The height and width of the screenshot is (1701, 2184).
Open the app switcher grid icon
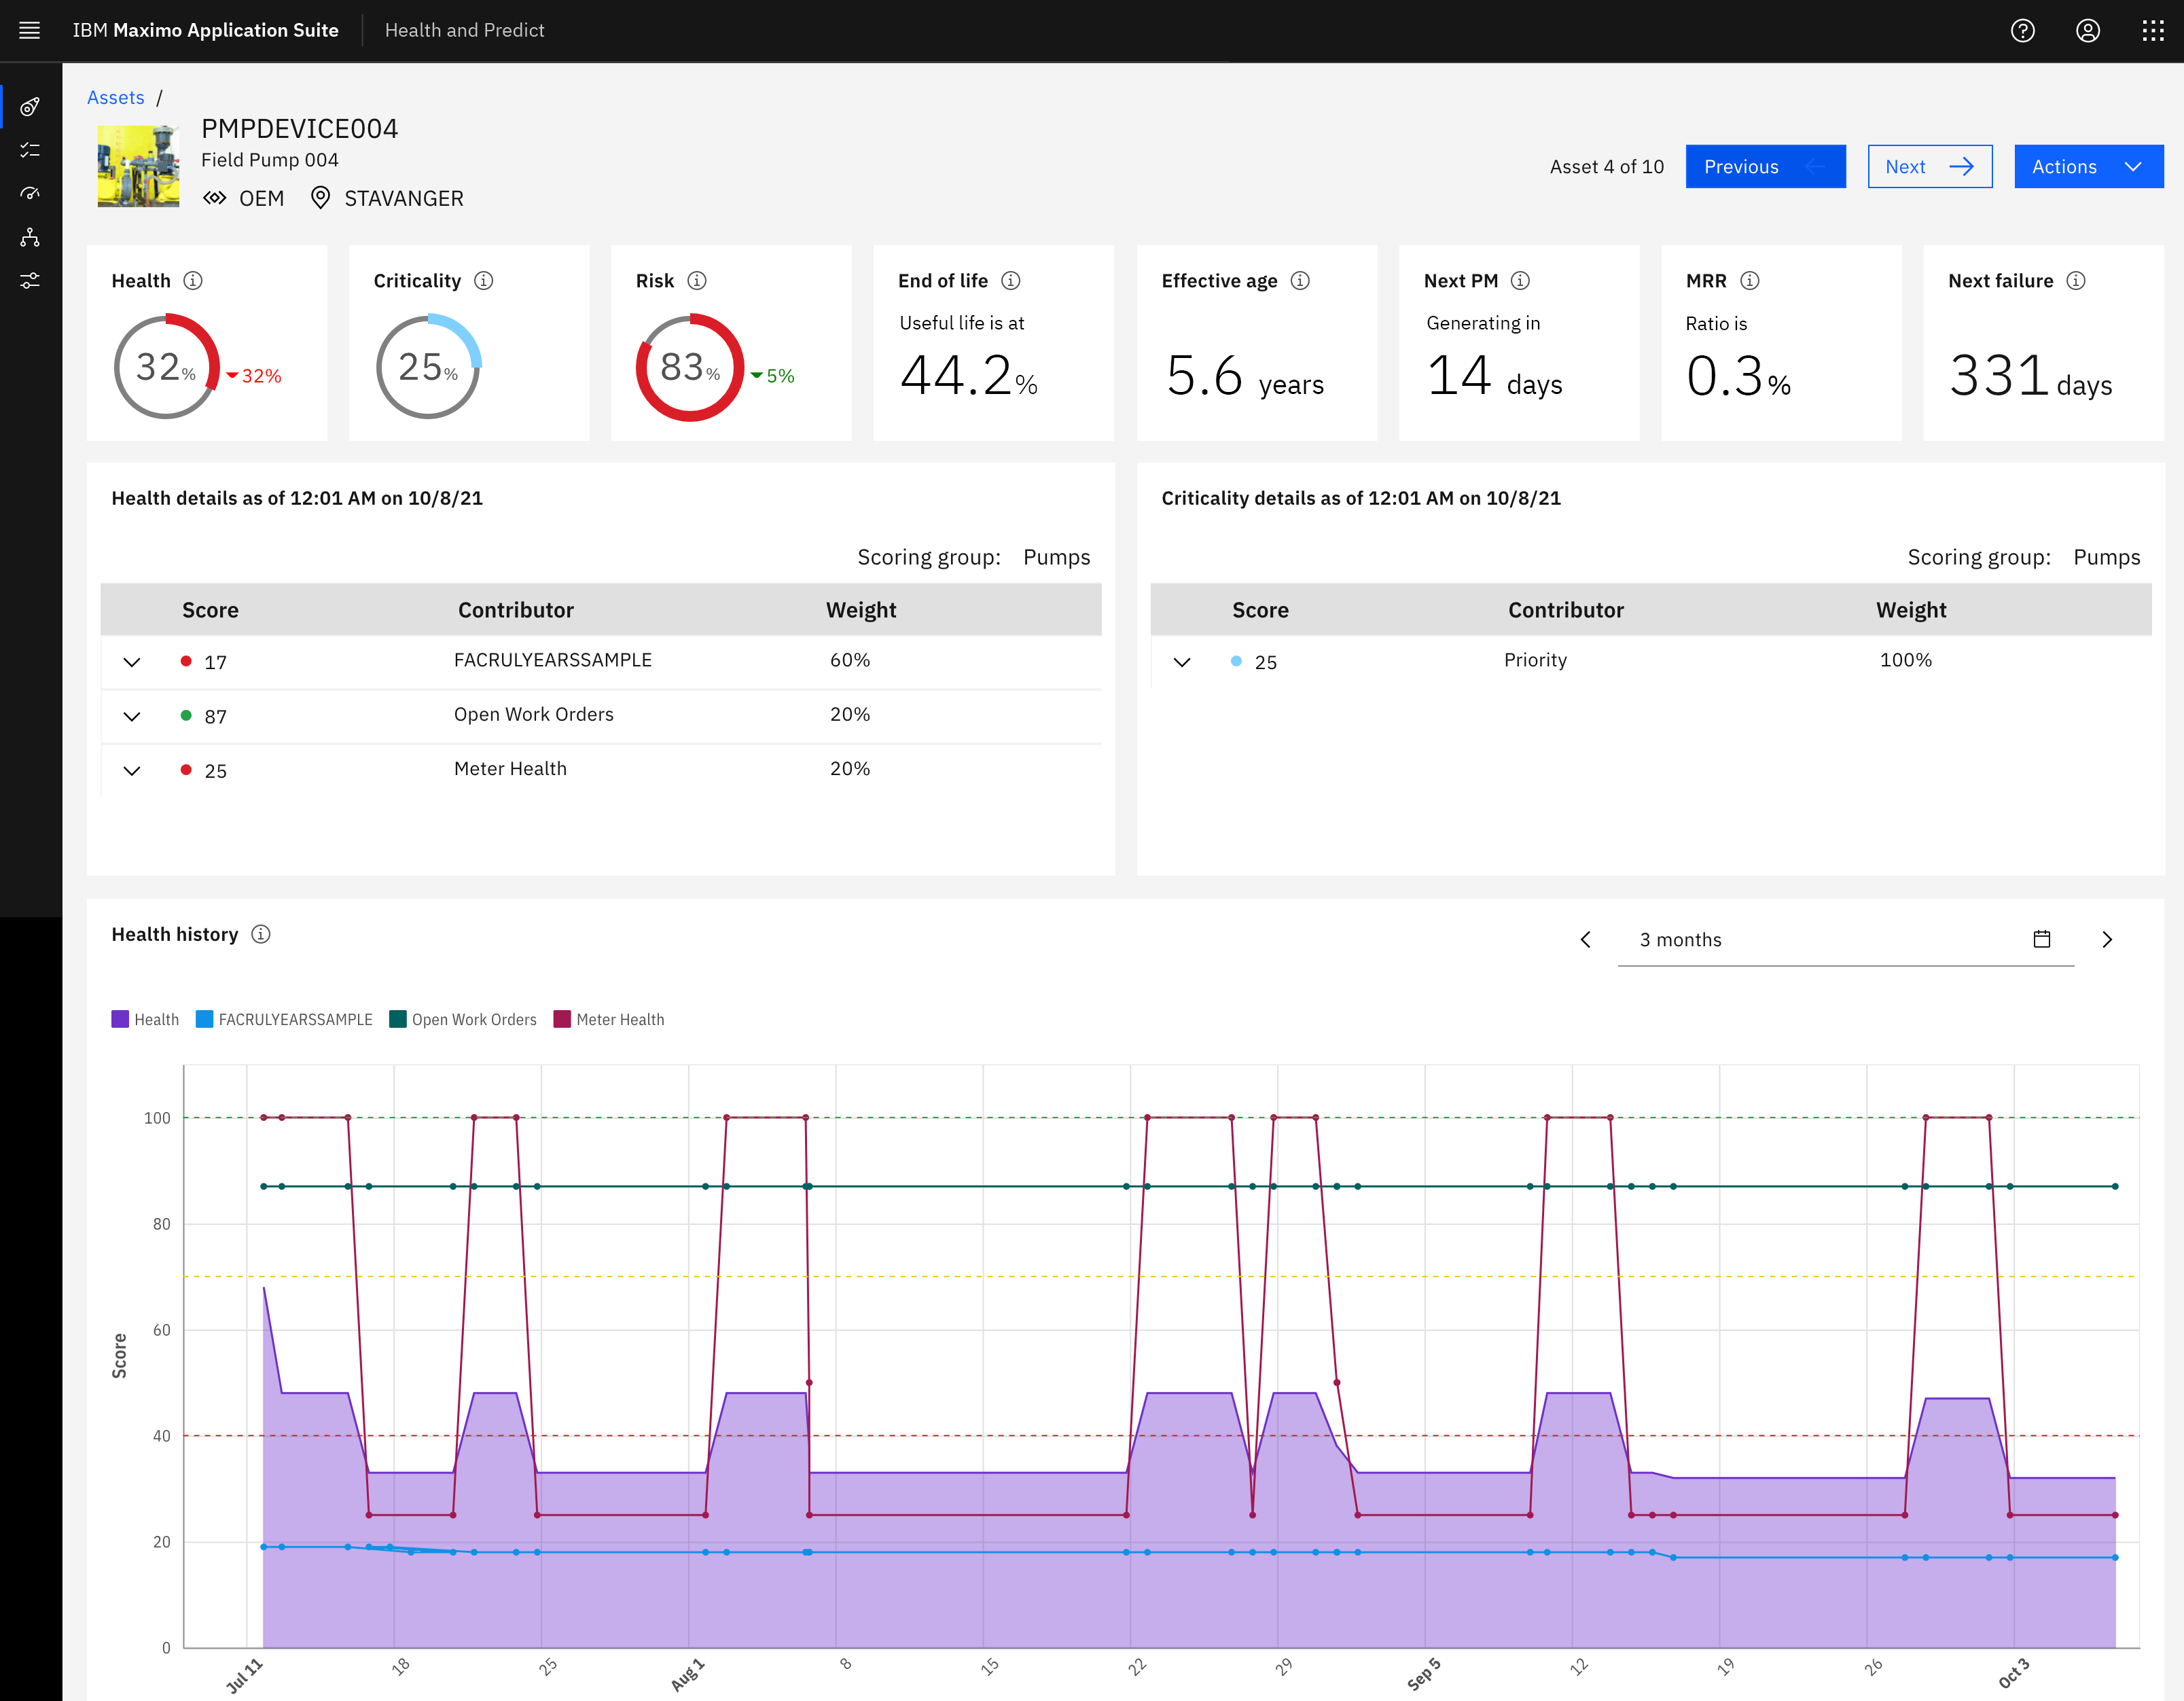click(2152, 30)
